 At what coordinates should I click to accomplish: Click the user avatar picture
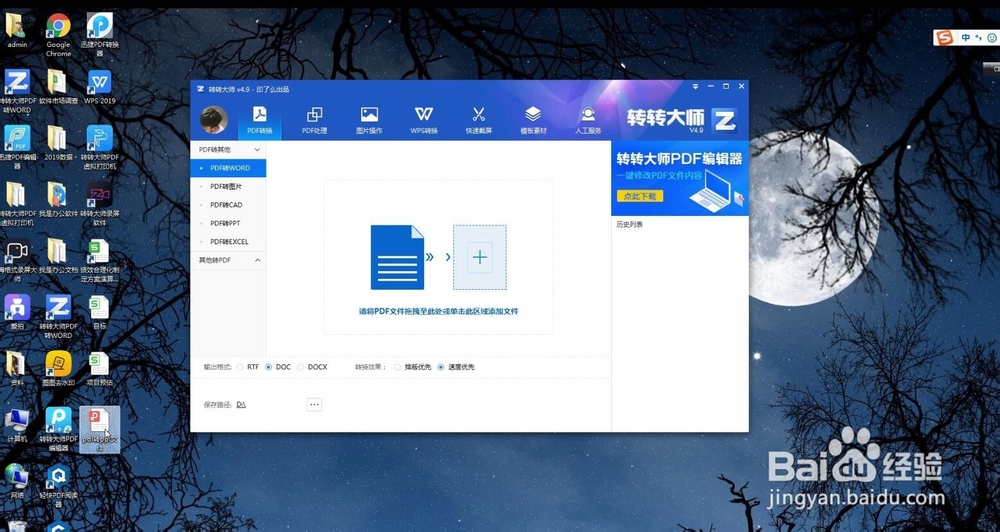coord(214,120)
